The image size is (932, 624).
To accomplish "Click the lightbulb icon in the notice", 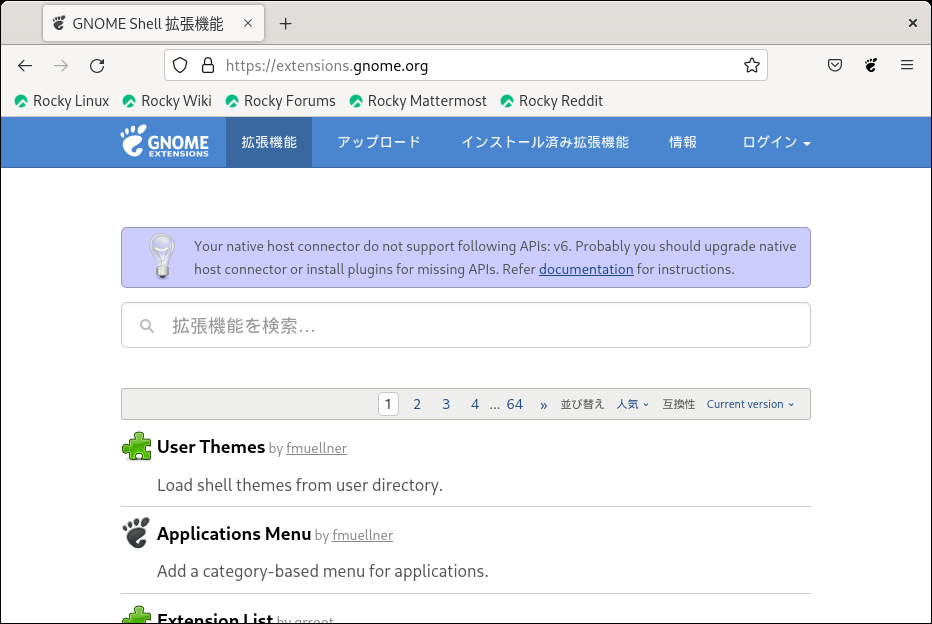I will click(162, 256).
